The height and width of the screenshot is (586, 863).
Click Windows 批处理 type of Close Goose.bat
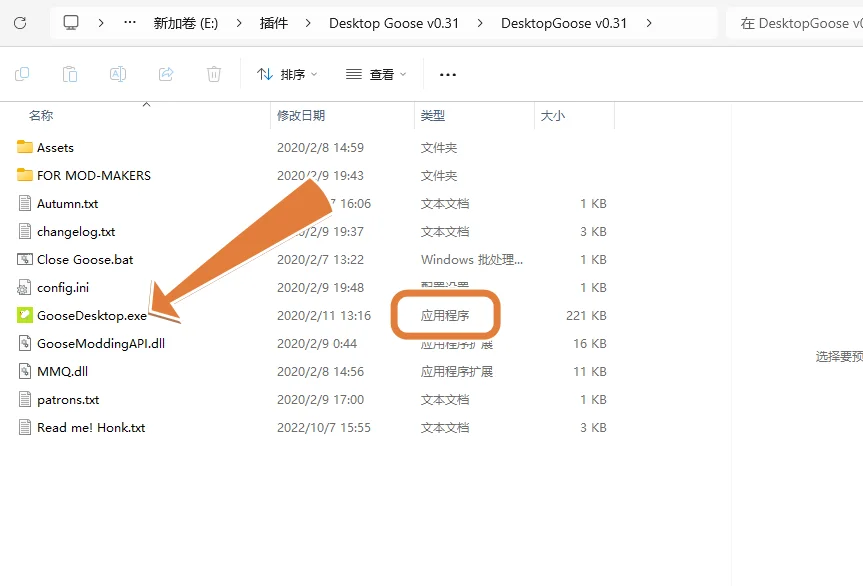[x=472, y=260]
